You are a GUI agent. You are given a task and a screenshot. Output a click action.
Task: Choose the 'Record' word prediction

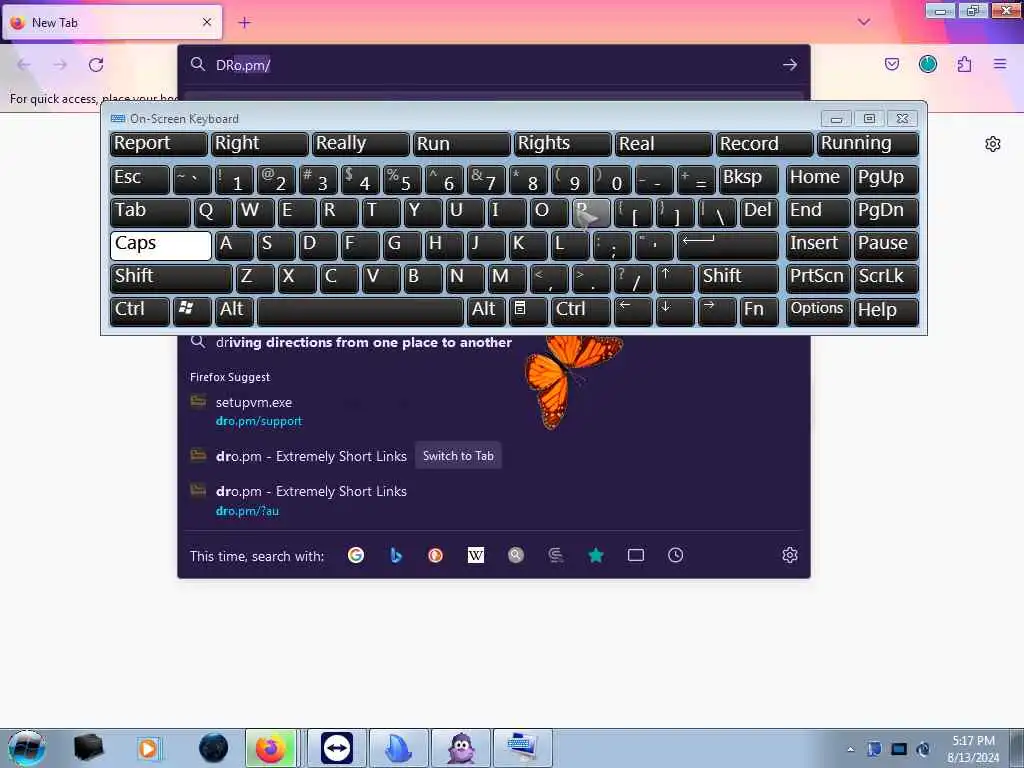pos(765,144)
